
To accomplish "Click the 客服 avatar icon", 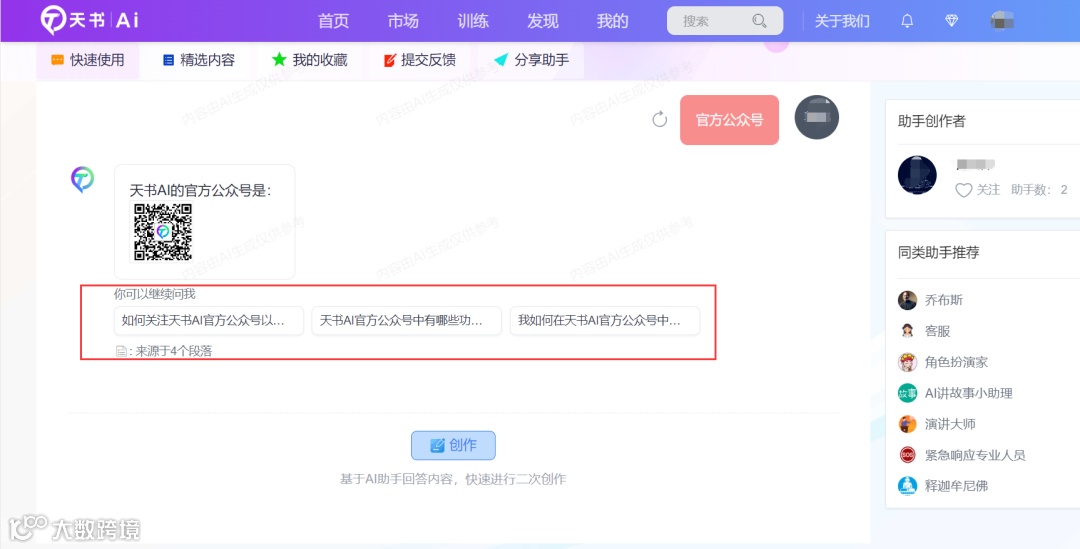I will pos(908,331).
